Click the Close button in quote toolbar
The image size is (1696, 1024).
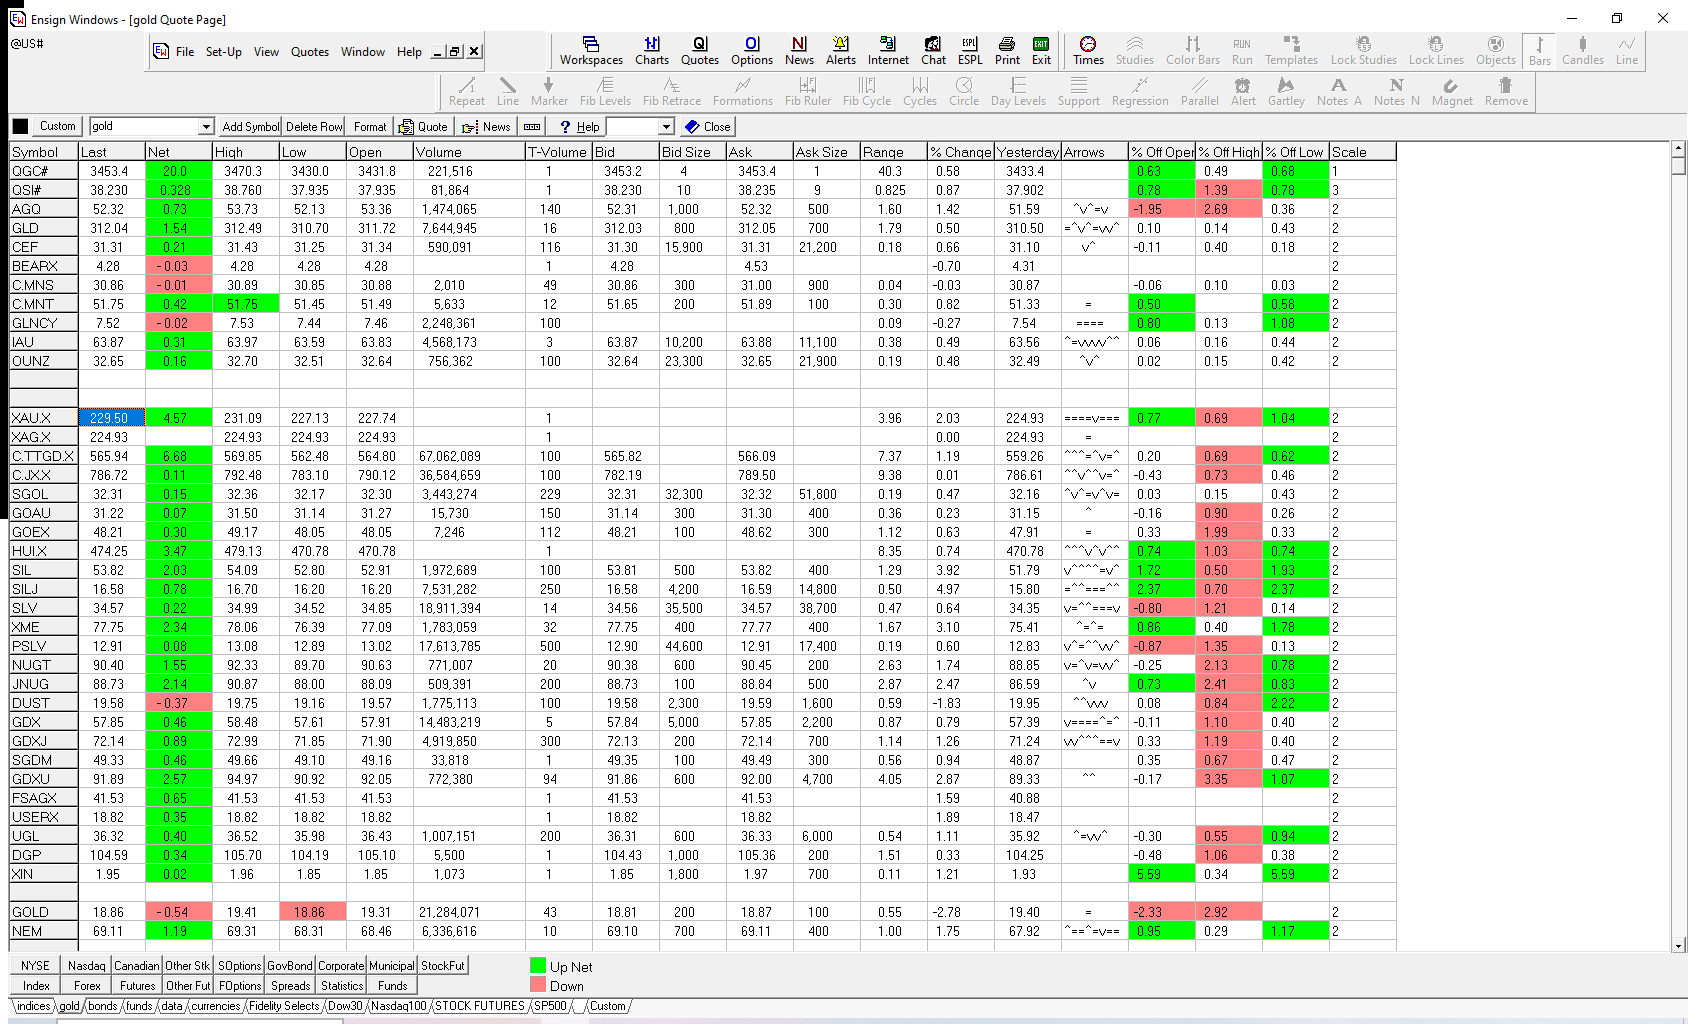pos(708,127)
